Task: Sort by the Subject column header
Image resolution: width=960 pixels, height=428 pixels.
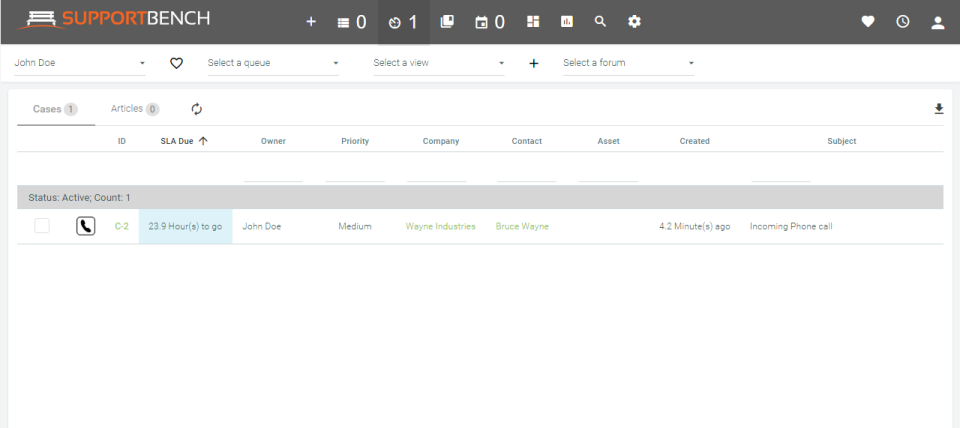Action: pos(842,141)
